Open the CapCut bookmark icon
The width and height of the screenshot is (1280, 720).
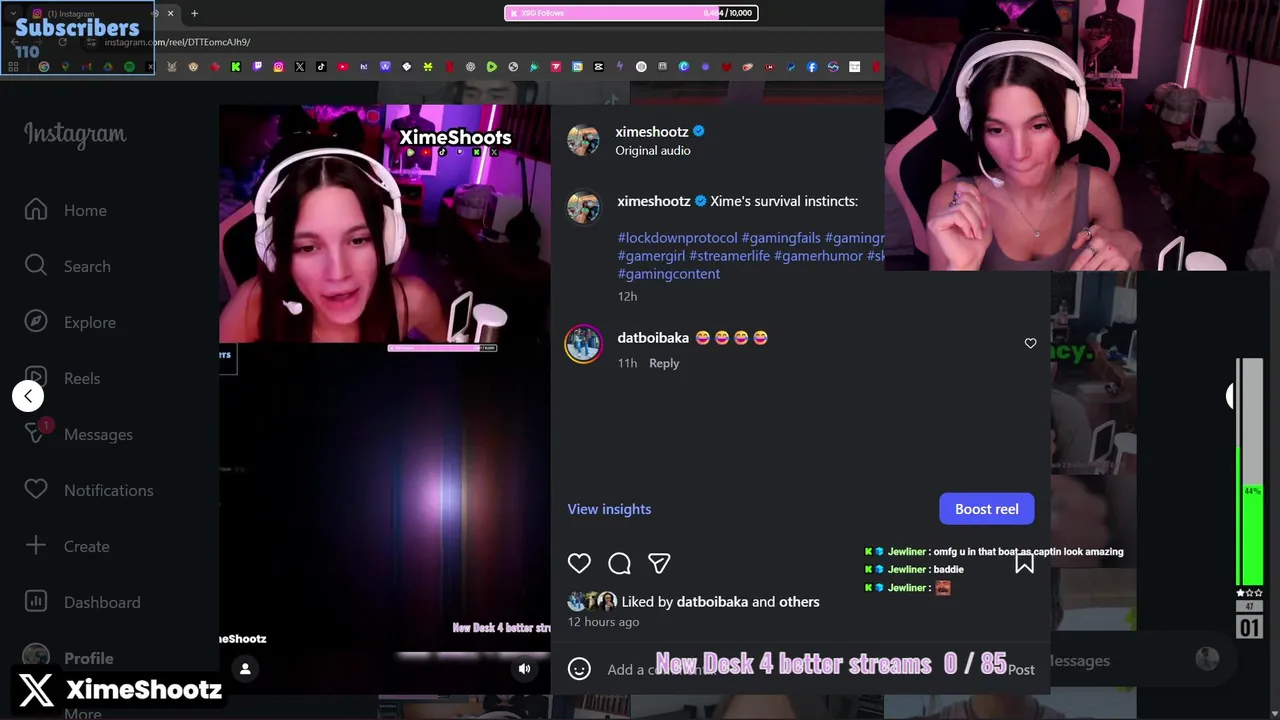[x=598, y=67]
